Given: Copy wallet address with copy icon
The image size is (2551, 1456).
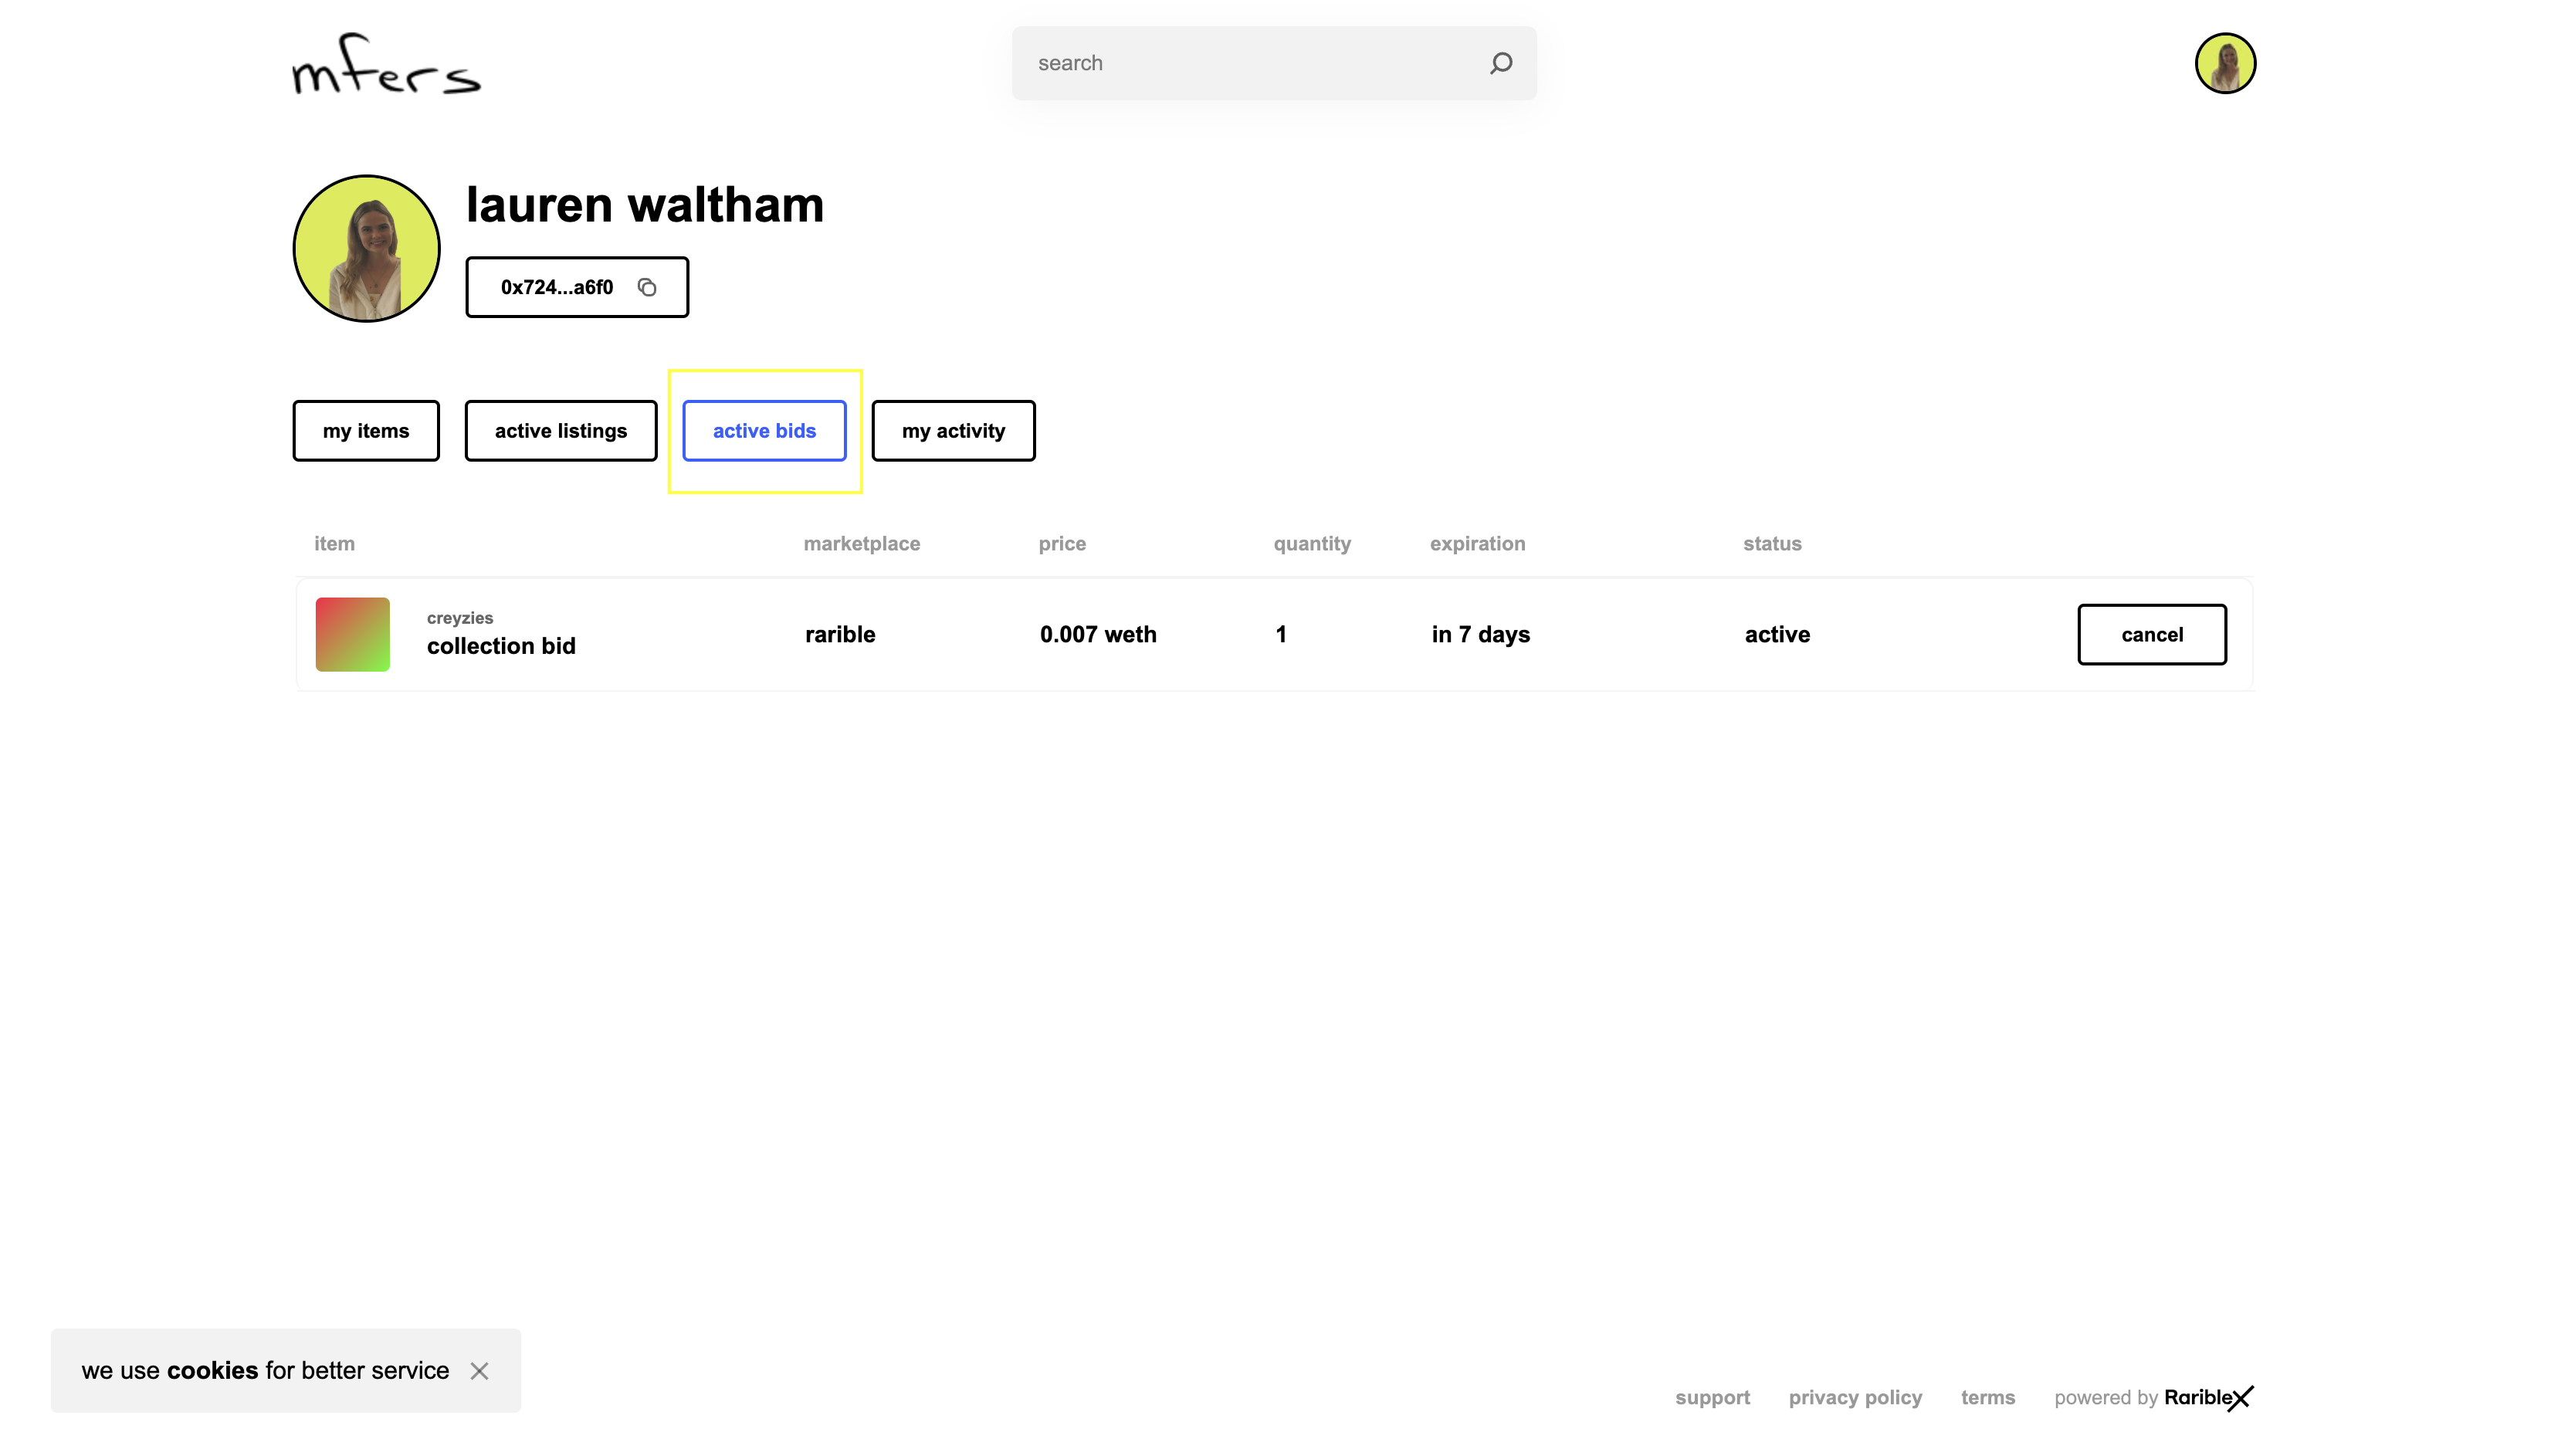Looking at the screenshot, I should point(647,288).
